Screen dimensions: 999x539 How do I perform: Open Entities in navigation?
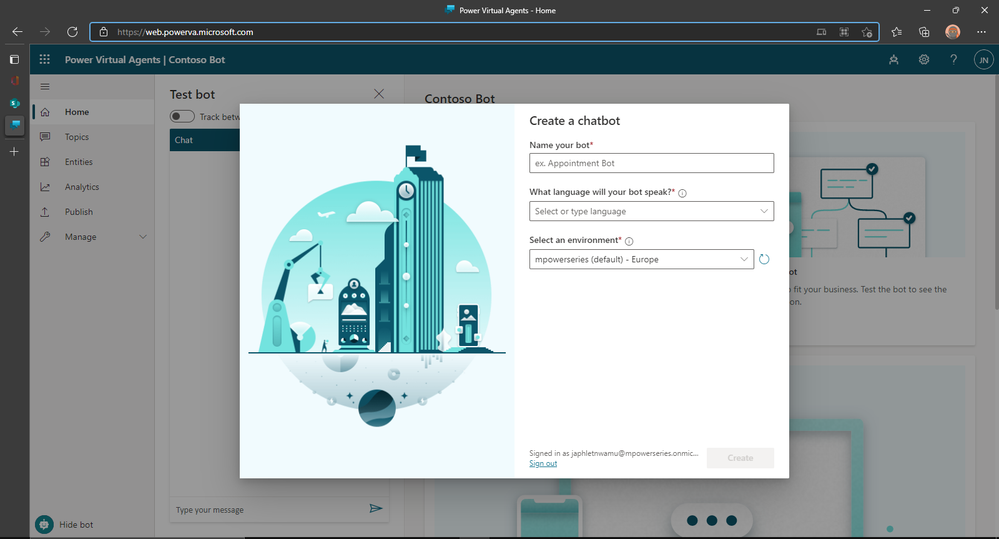[92, 162]
